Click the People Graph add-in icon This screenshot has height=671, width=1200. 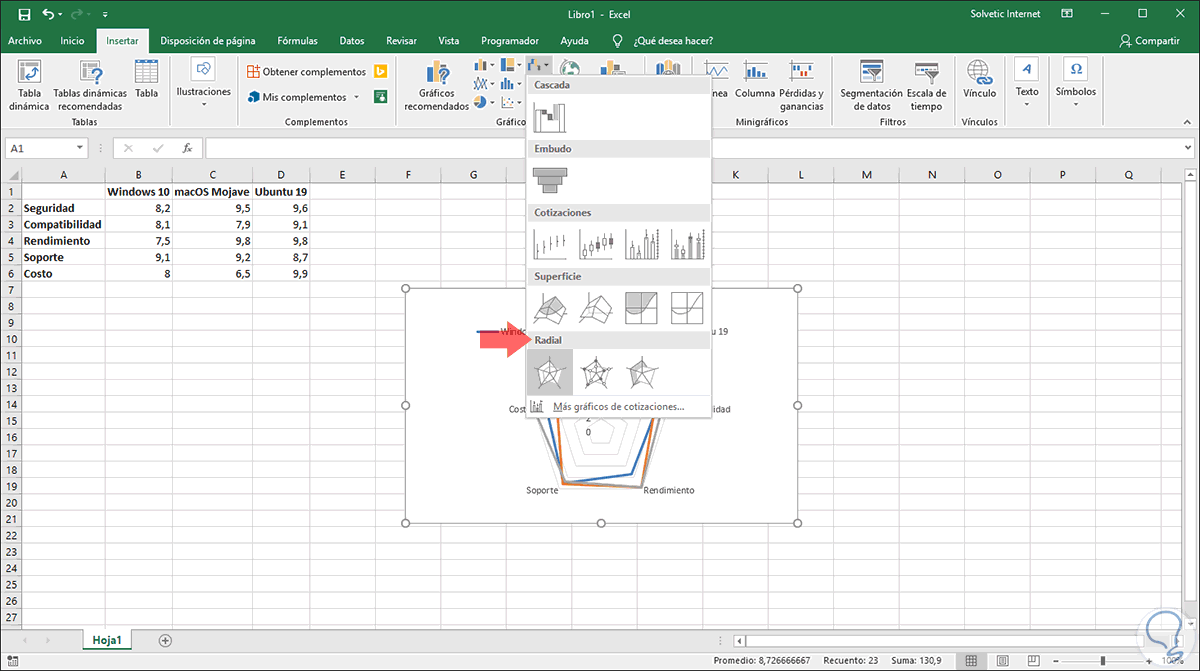tap(380, 97)
